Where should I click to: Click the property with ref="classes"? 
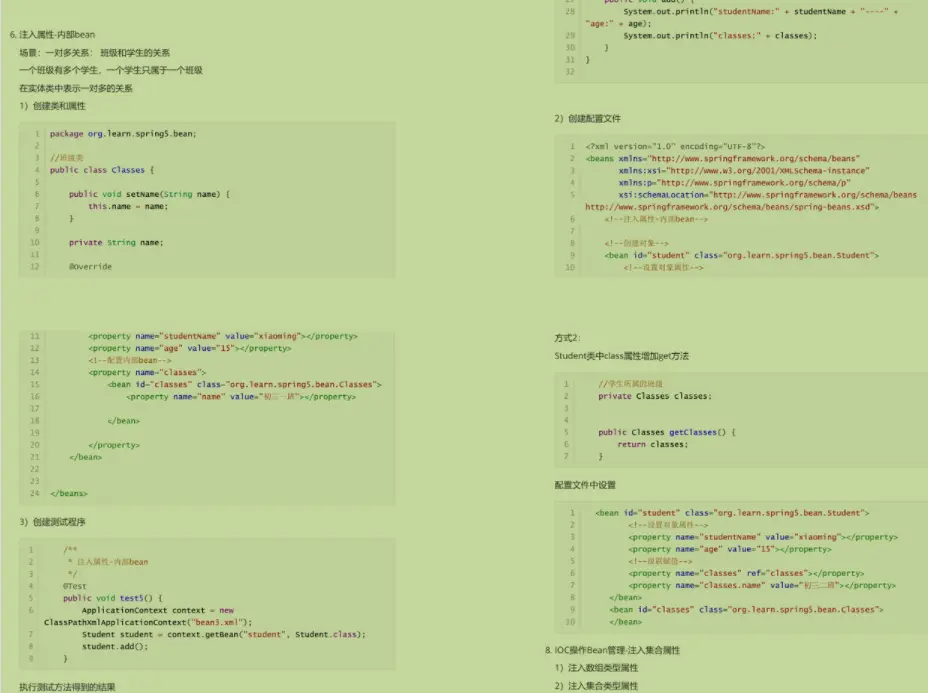[746, 573]
